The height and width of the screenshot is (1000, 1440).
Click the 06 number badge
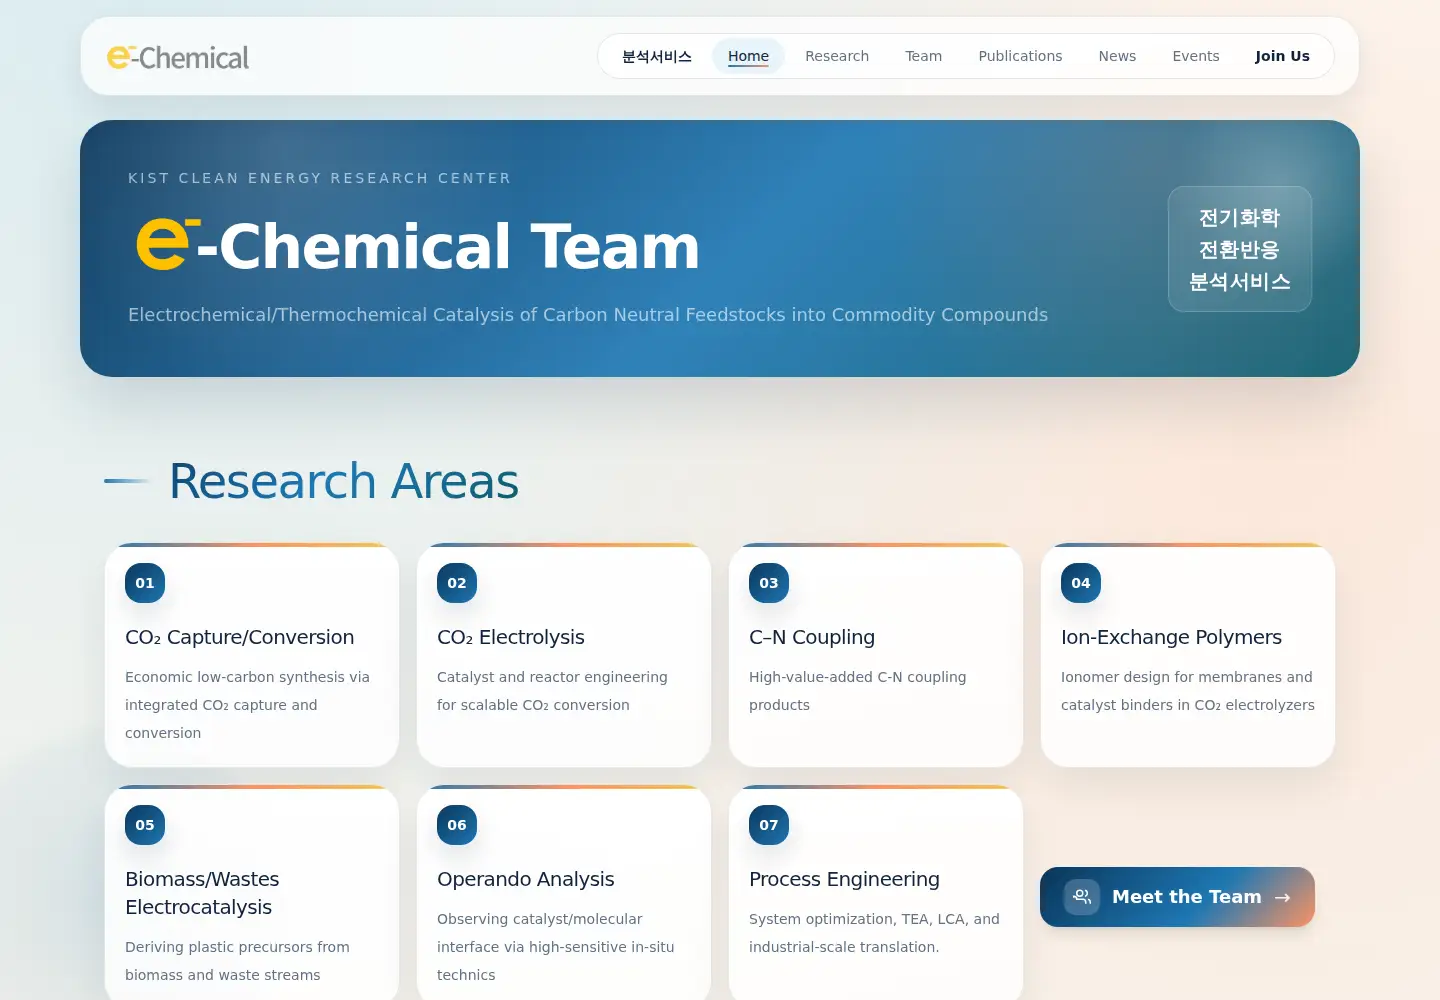457,825
